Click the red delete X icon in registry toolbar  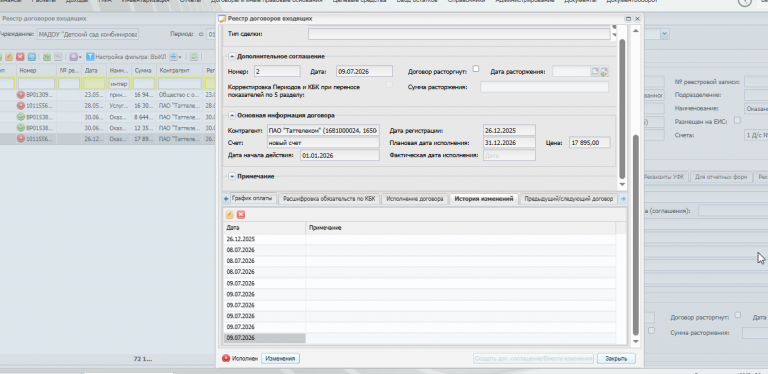tap(20, 57)
